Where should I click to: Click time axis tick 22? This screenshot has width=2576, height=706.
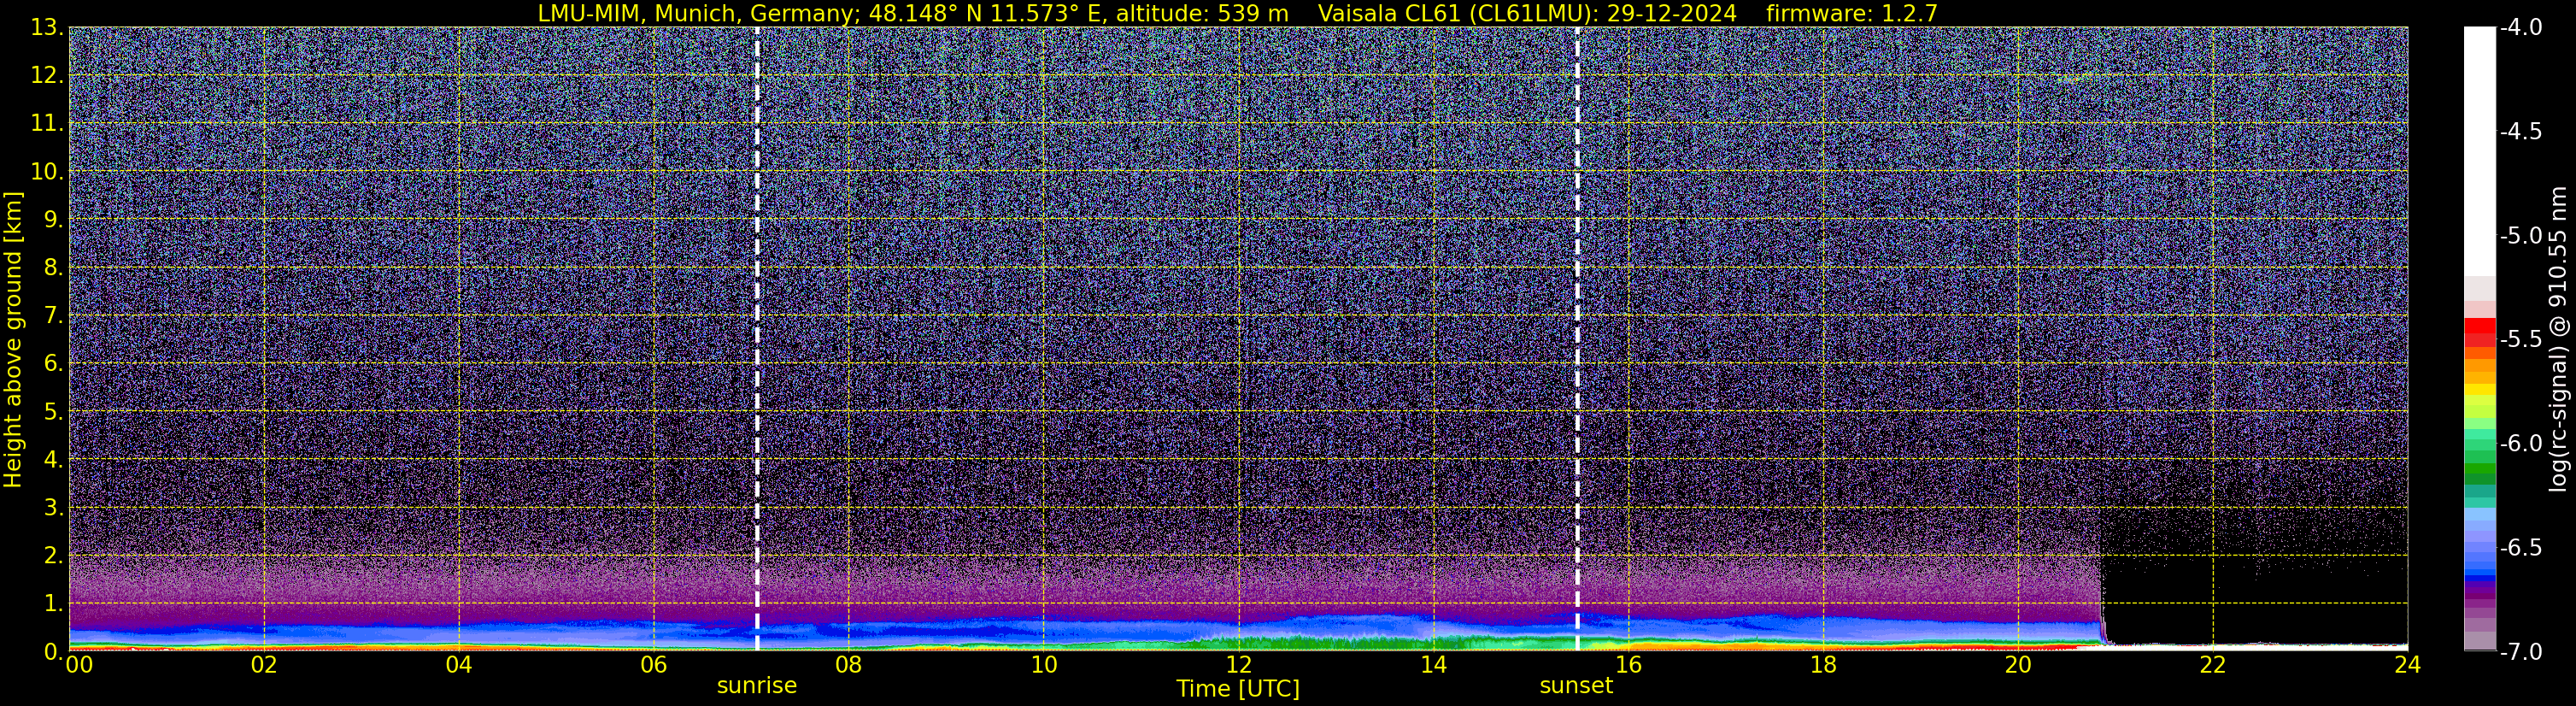point(2214,665)
